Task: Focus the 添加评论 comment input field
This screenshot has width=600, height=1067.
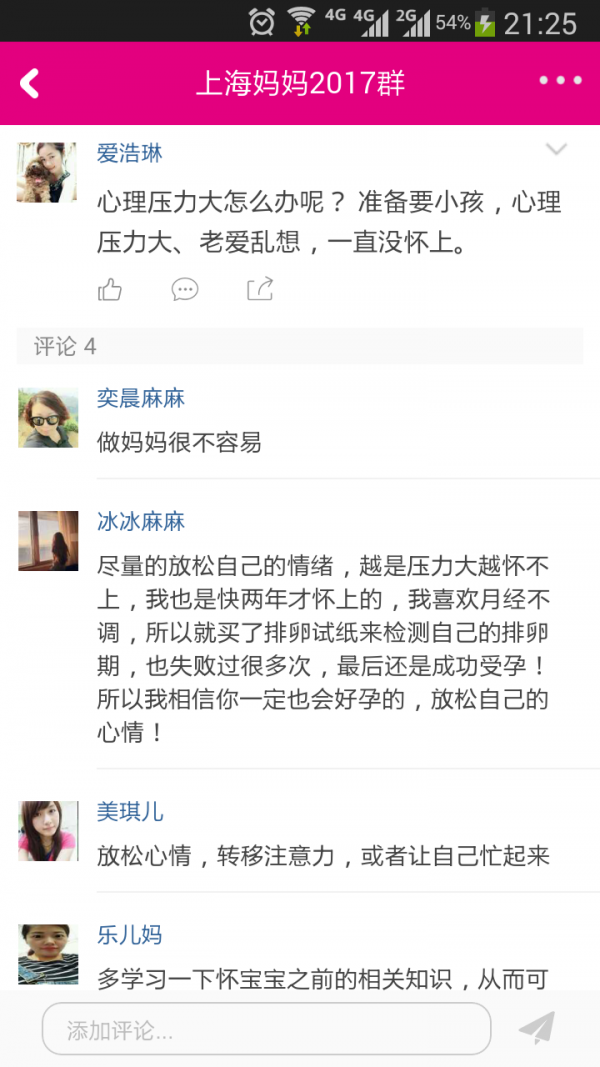Action: pyautogui.click(x=266, y=1029)
